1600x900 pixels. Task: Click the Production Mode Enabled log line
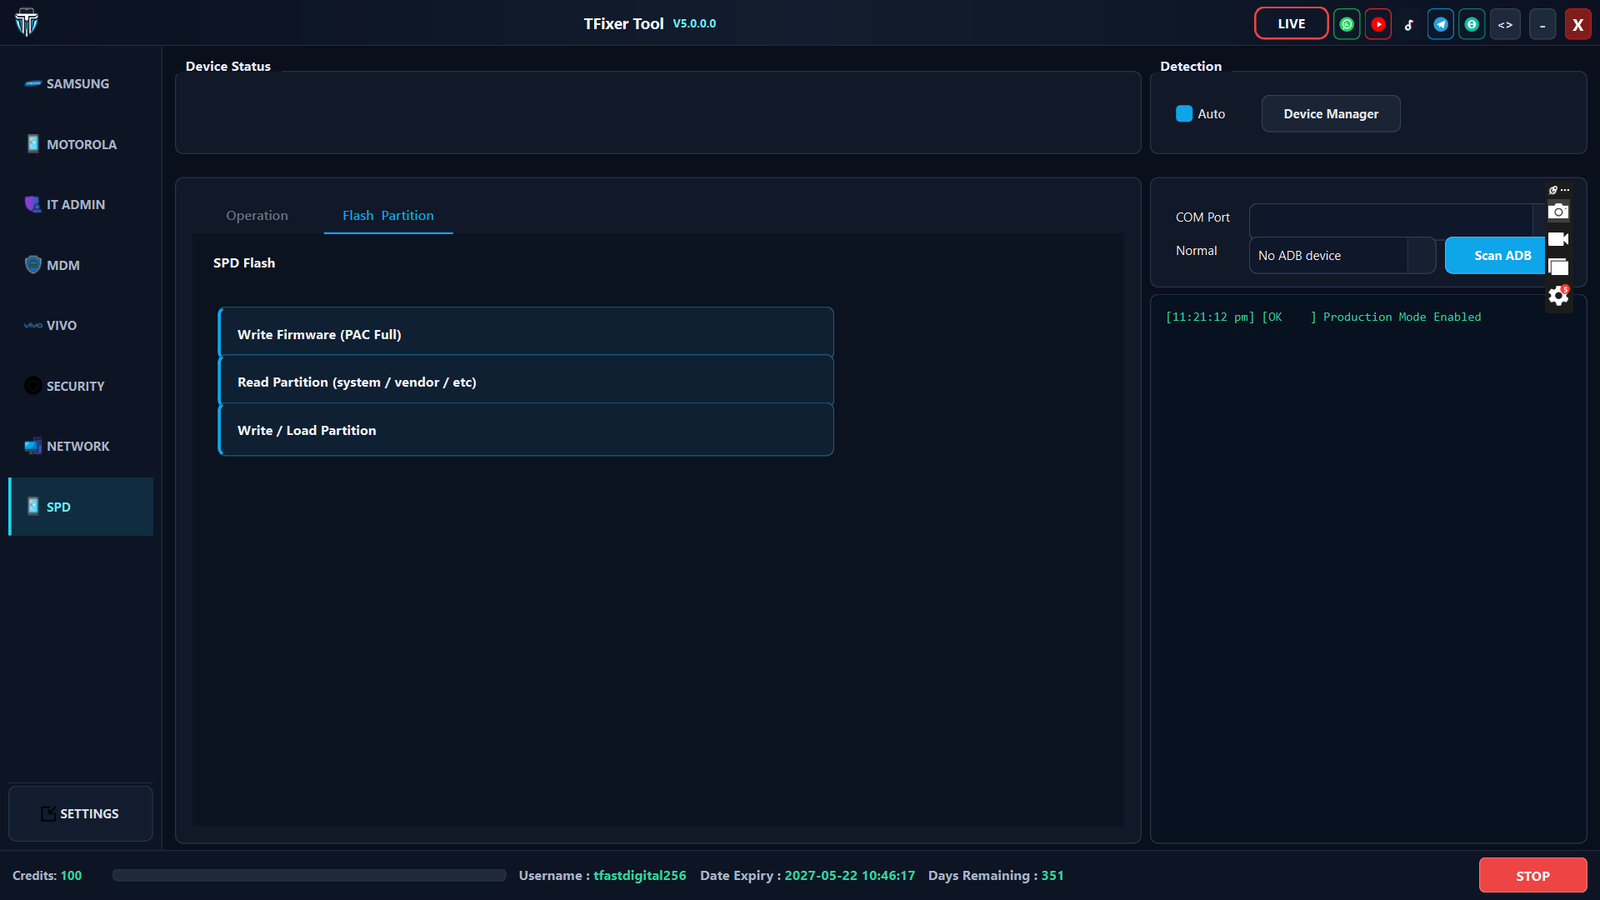pos(1323,317)
